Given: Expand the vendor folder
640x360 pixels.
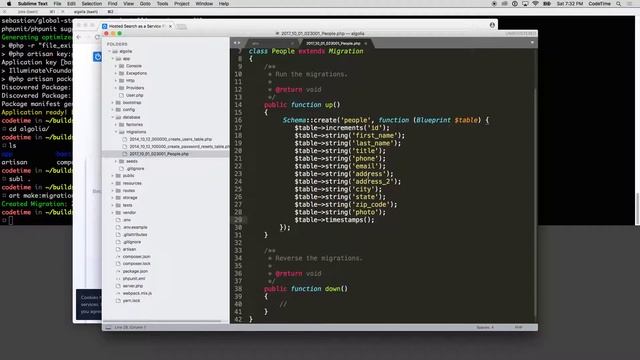Looking at the screenshot, I should coord(113,213).
